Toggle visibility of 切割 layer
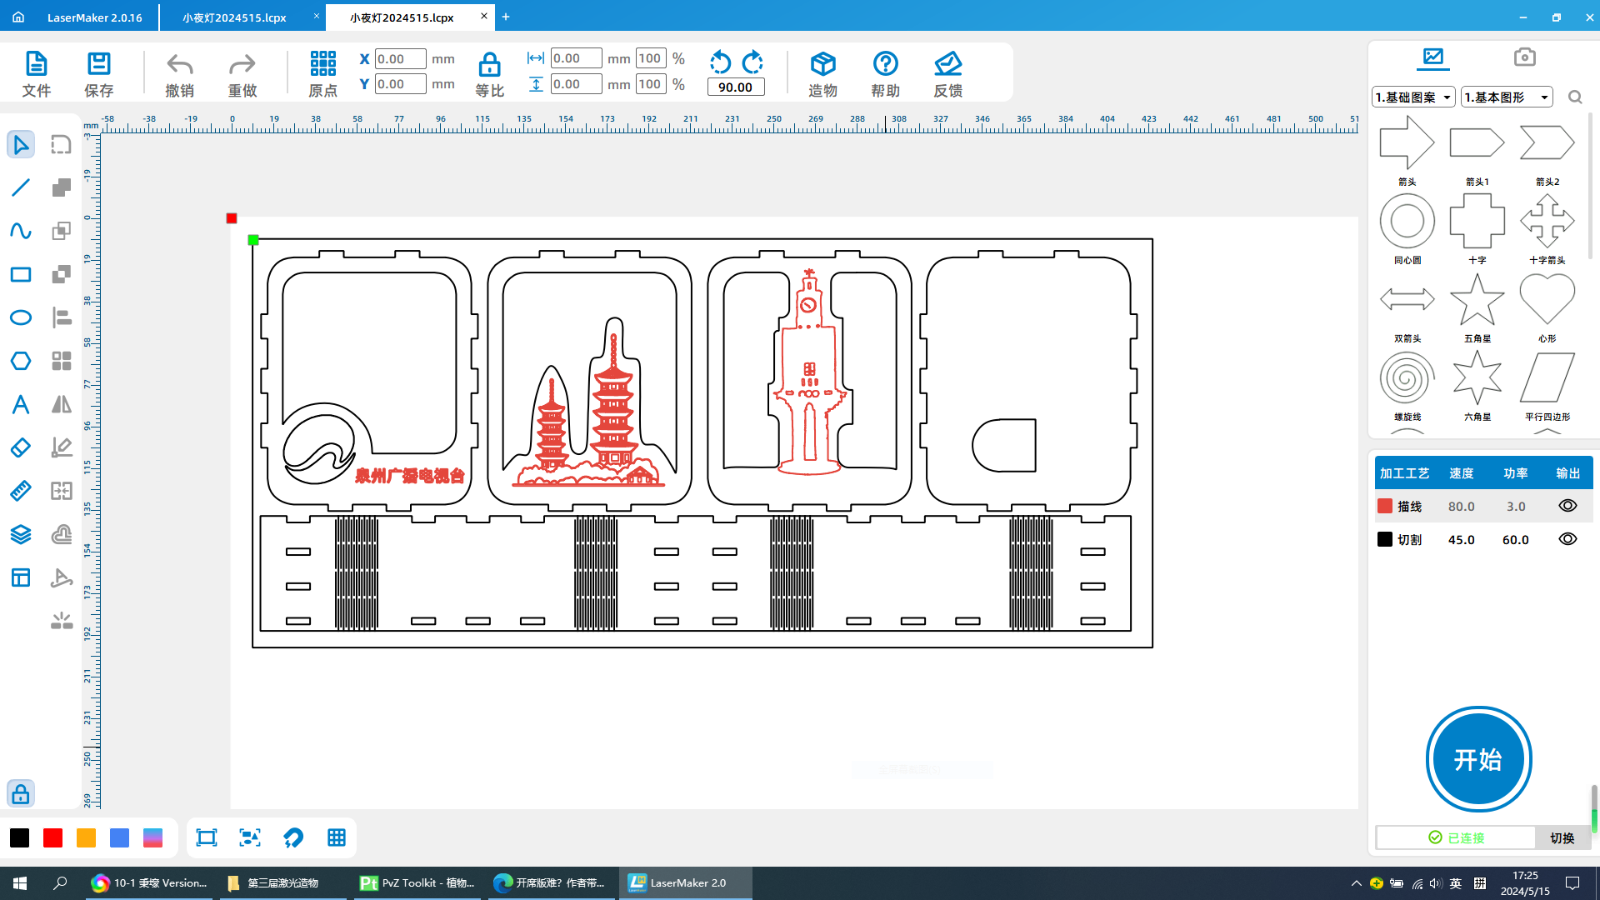Screen dimensions: 1600x900 click(x=1567, y=539)
